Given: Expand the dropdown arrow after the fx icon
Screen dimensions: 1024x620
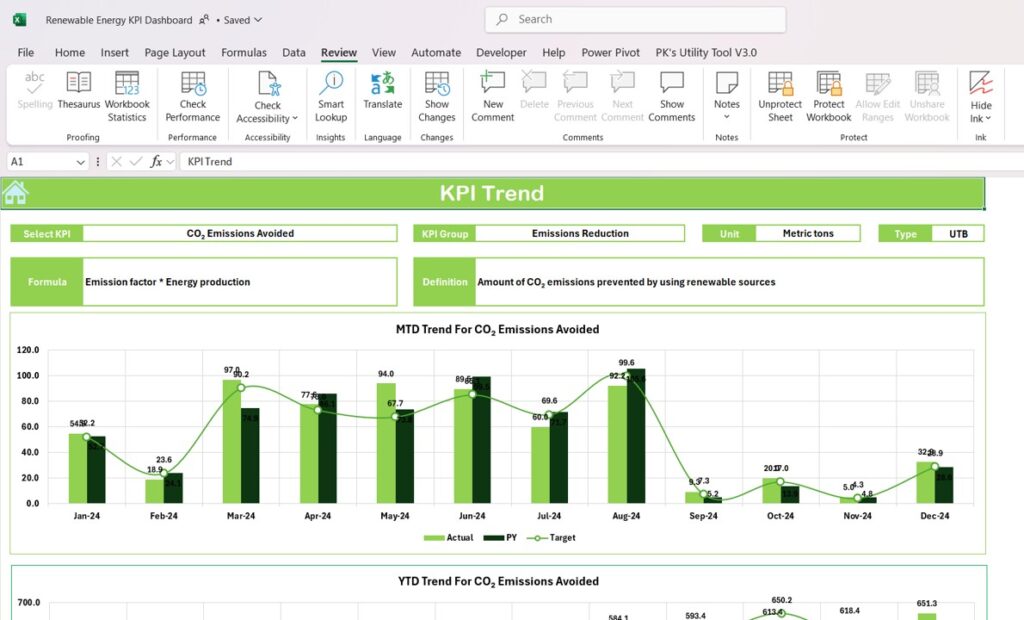Looking at the screenshot, I should [170, 161].
